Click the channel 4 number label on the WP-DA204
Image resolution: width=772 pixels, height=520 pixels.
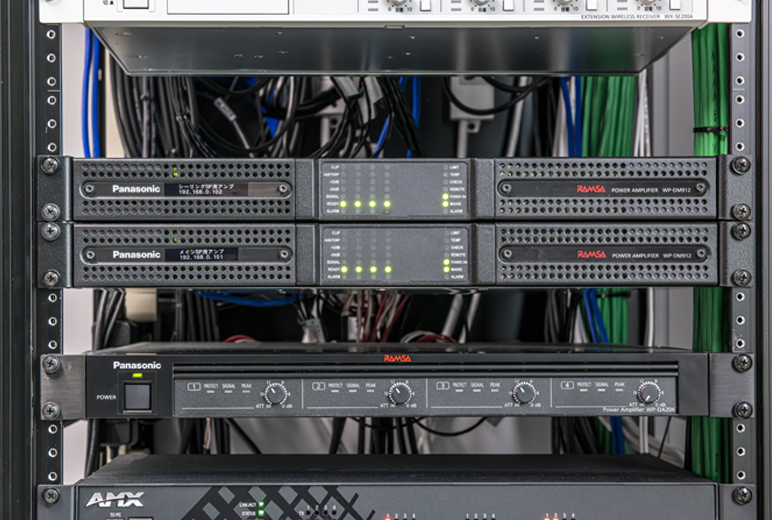(x=567, y=385)
